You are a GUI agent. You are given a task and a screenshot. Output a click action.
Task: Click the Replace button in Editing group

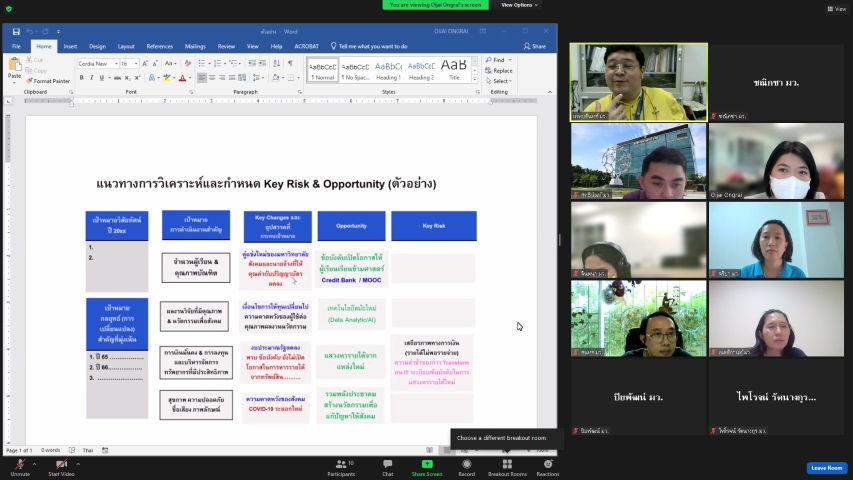tap(501, 71)
